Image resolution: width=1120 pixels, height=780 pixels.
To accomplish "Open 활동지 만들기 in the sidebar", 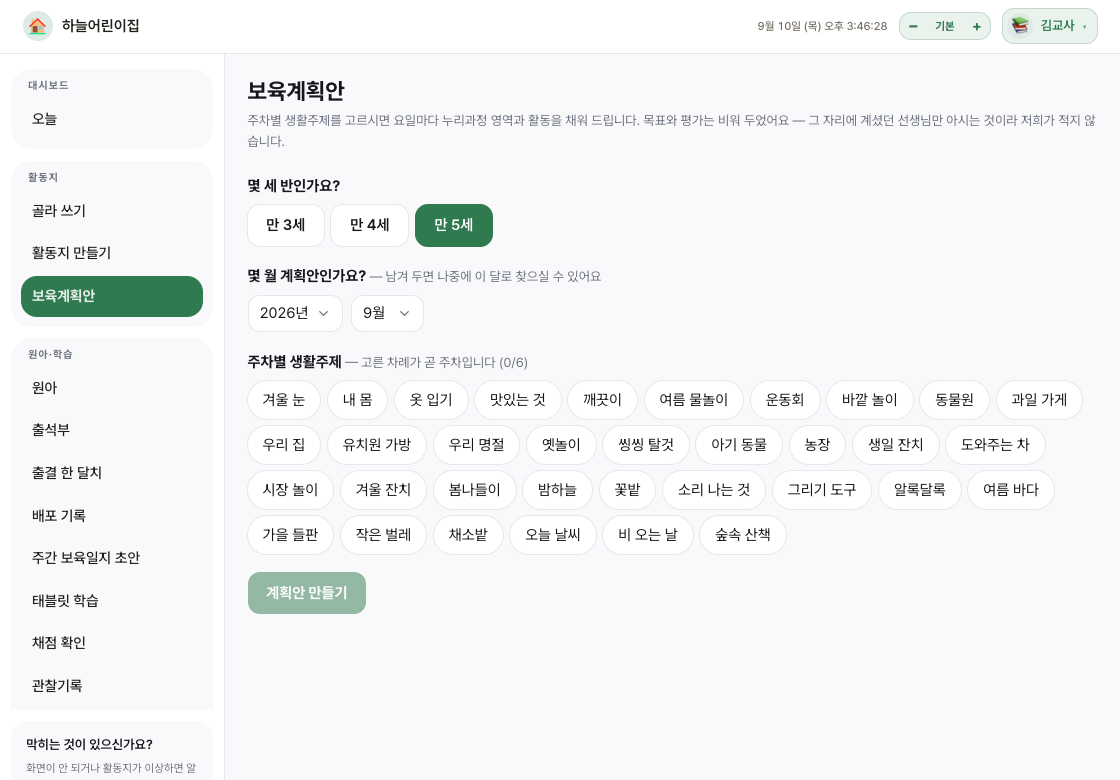I will click(x=112, y=254).
